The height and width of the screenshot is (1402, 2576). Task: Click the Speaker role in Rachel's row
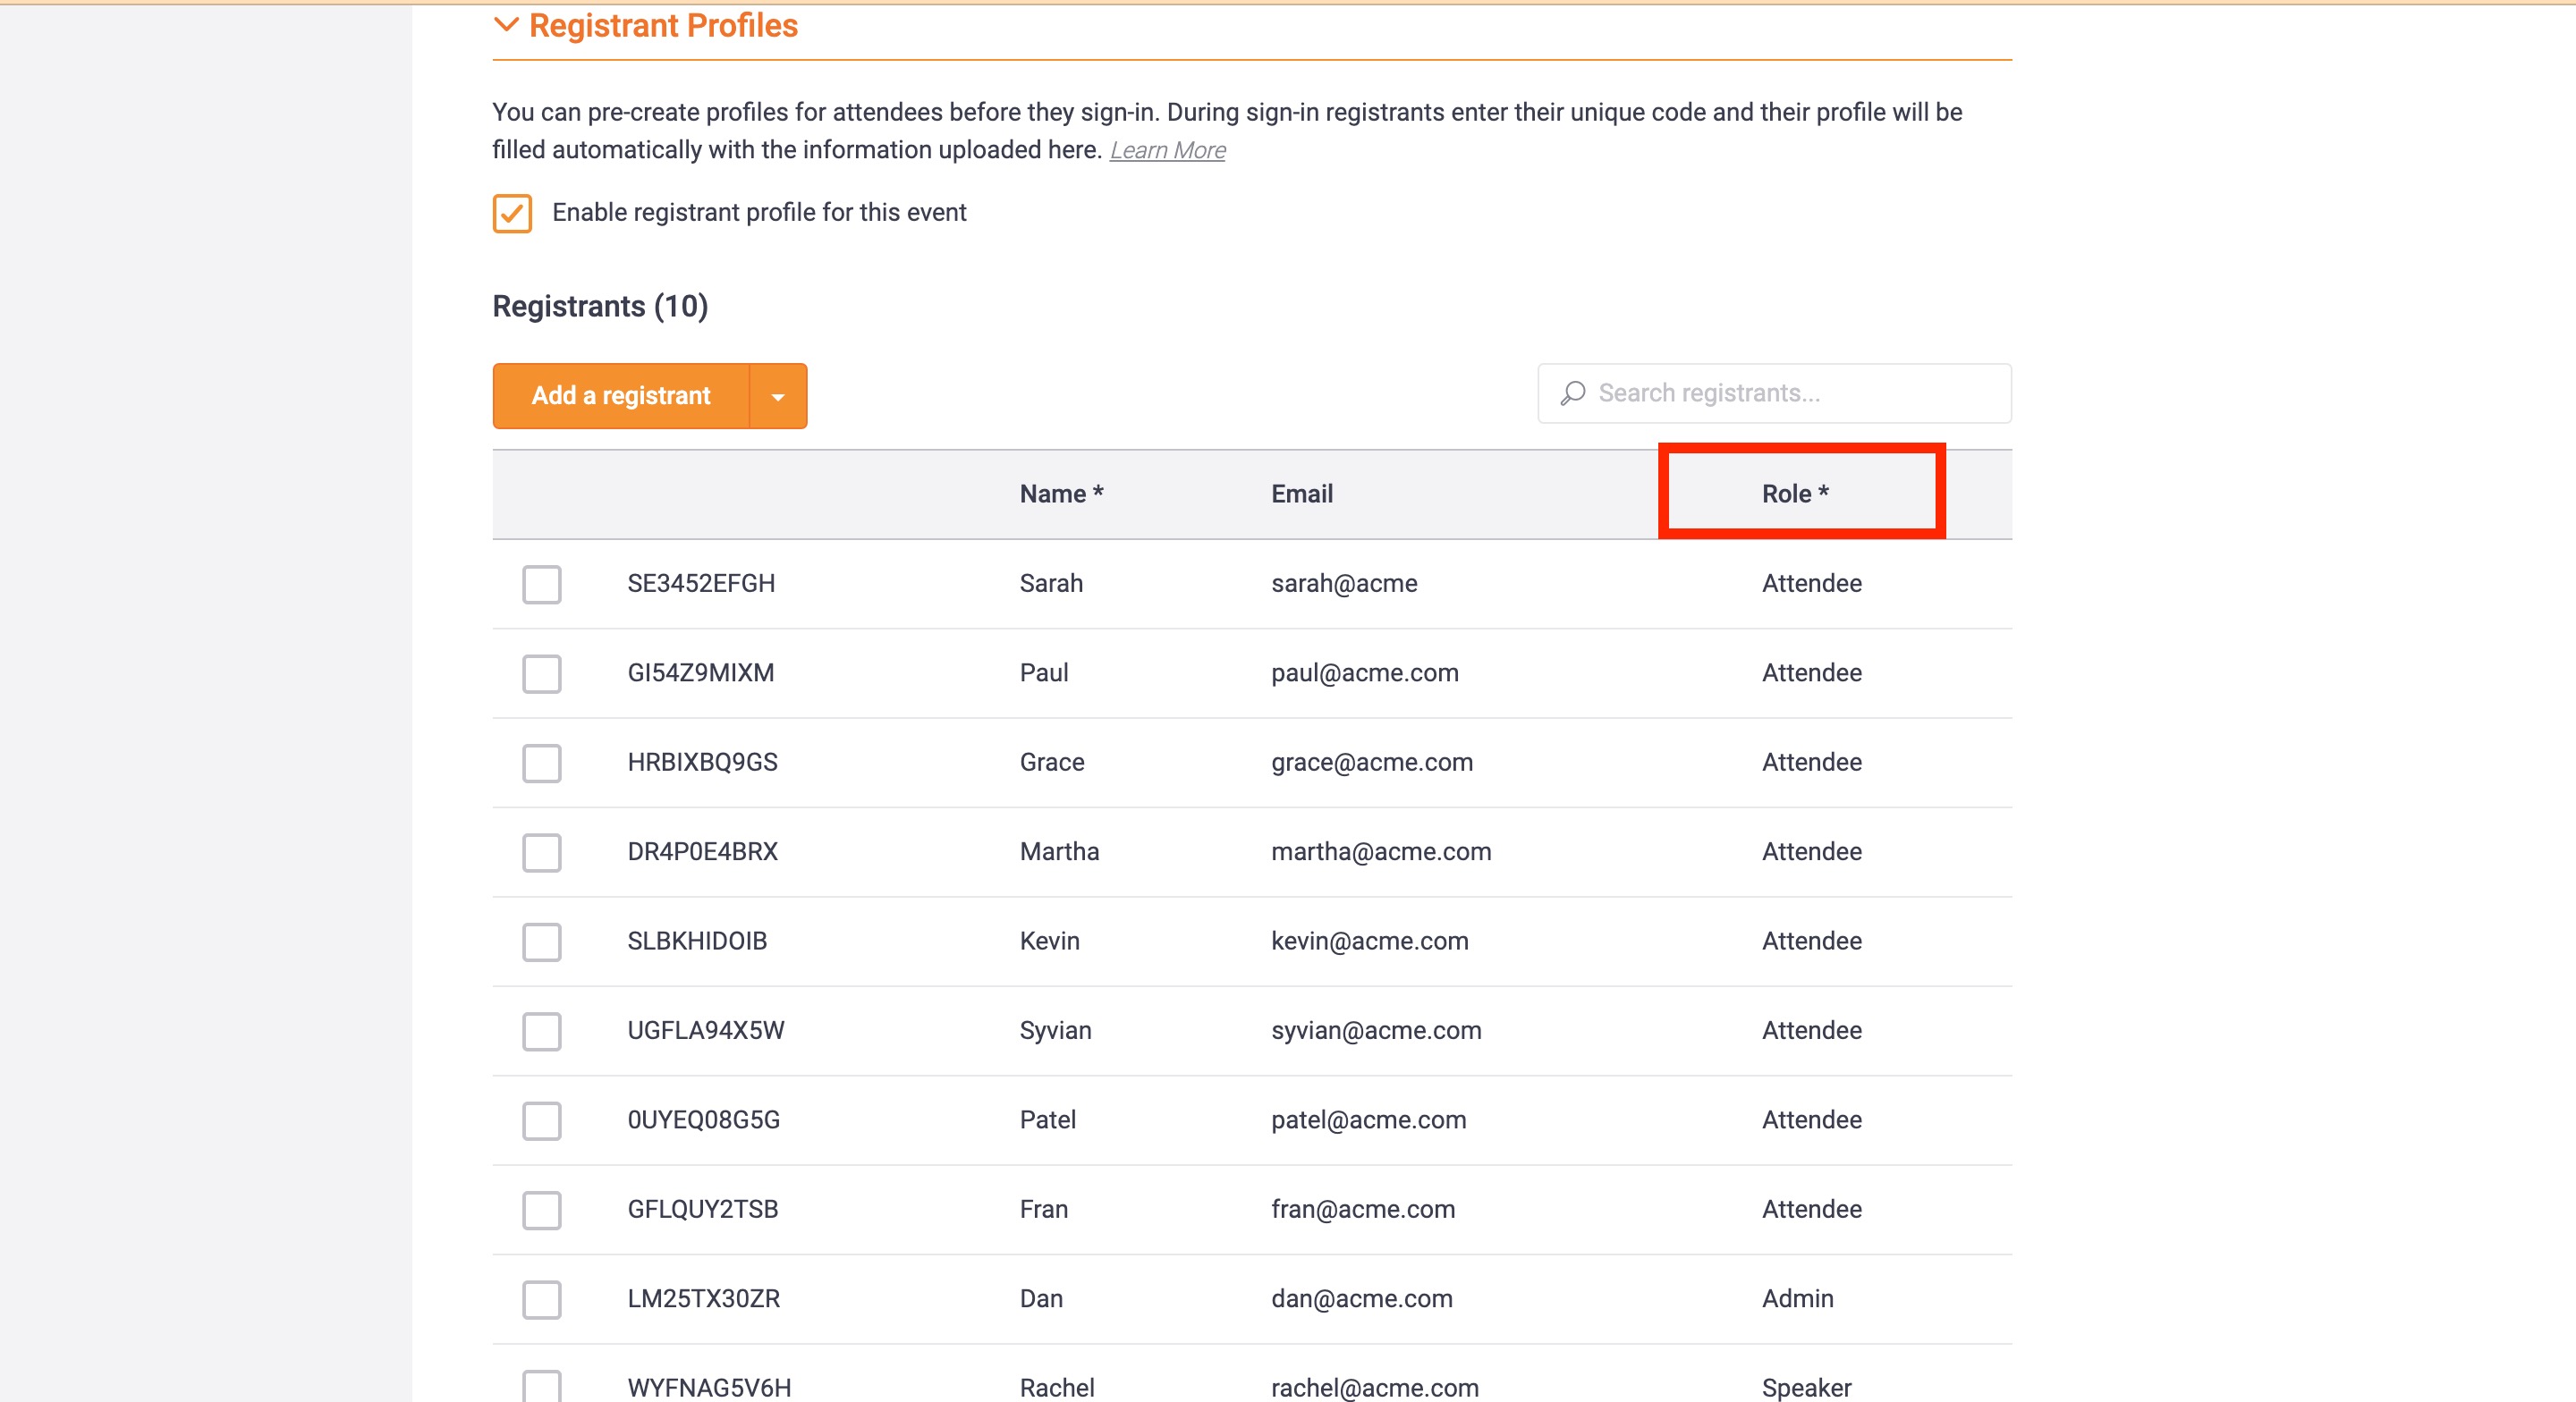pyautogui.click(x=1806, y=1387)
